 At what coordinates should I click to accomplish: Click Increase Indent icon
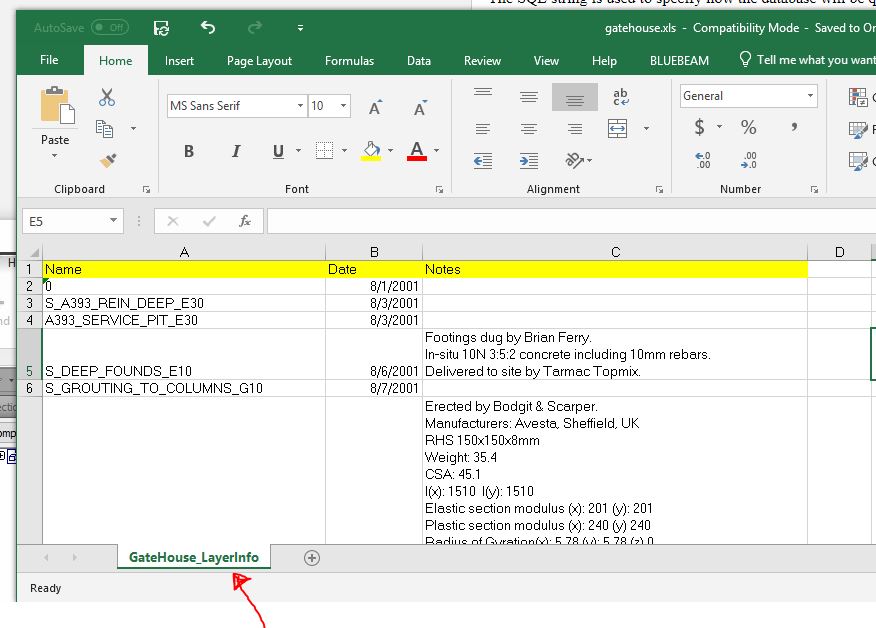(529, 161)
